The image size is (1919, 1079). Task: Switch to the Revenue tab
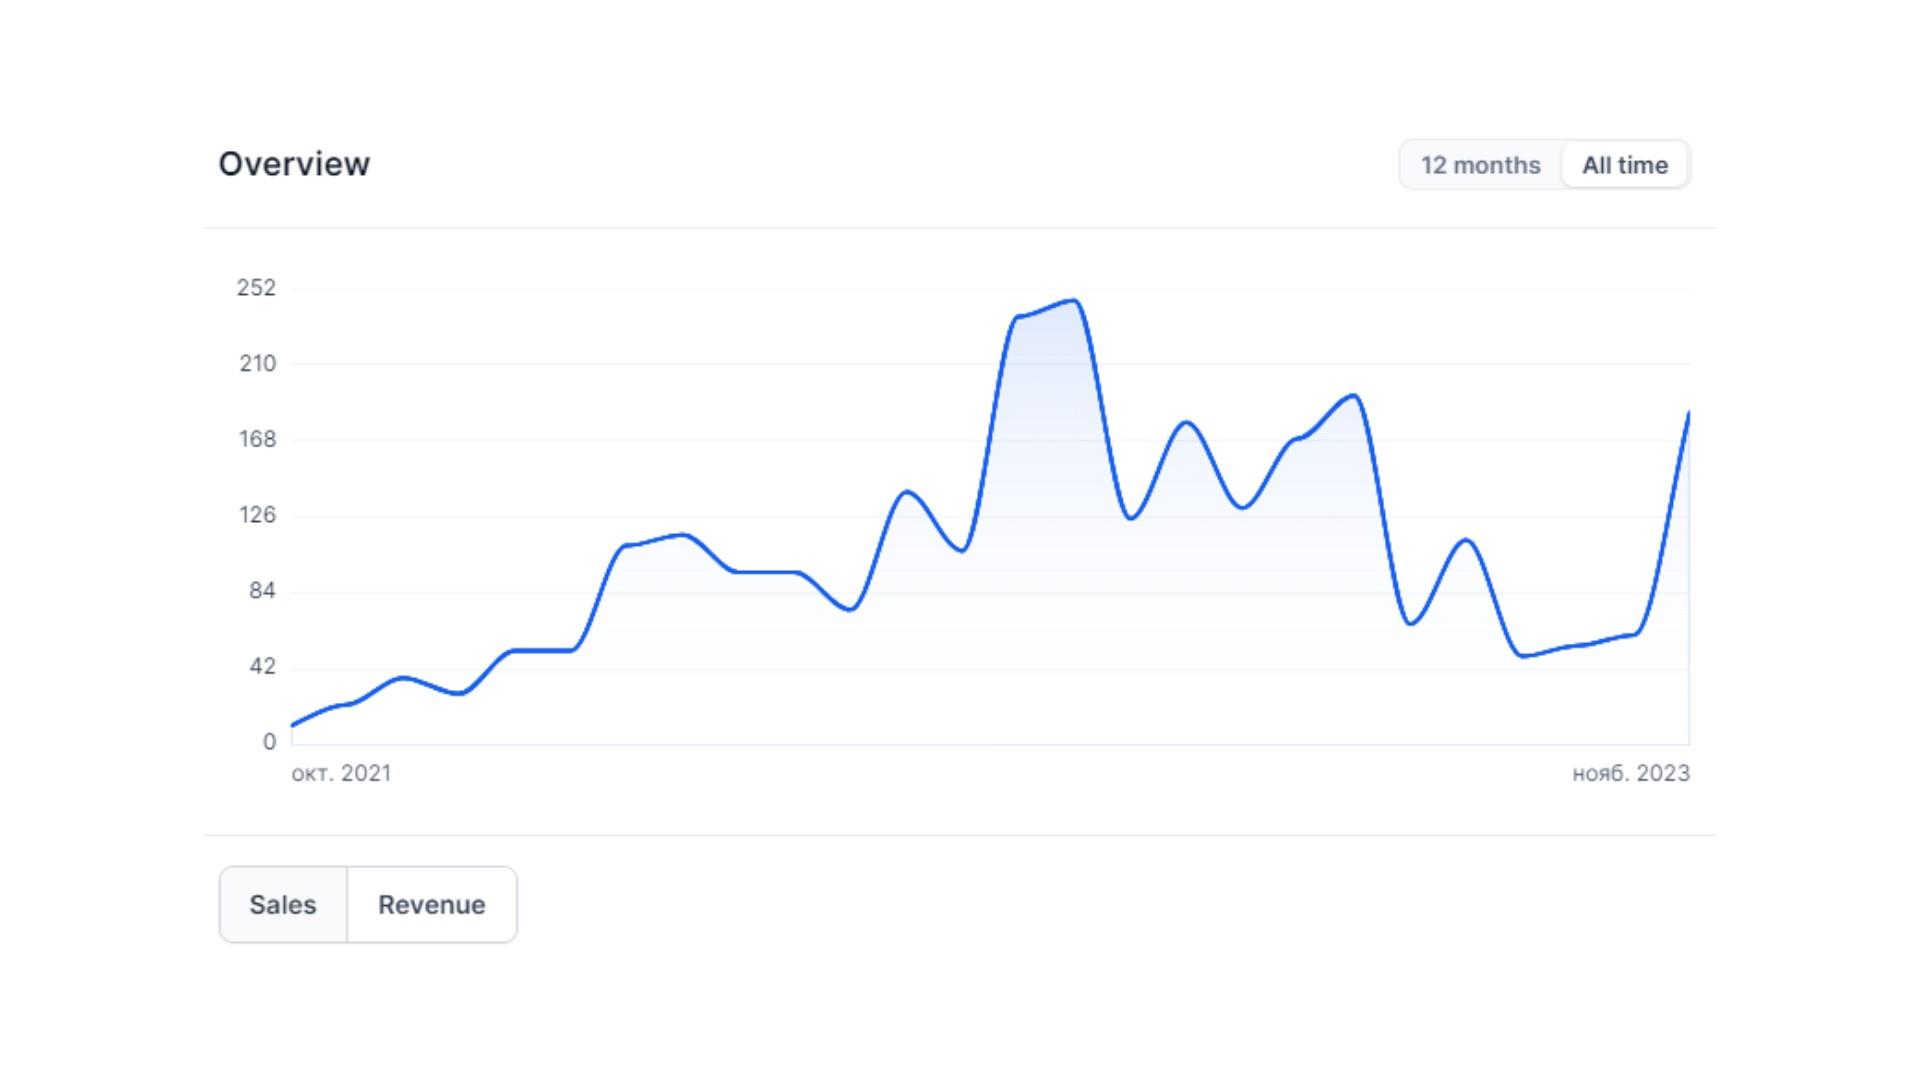(x=432, y=904)
